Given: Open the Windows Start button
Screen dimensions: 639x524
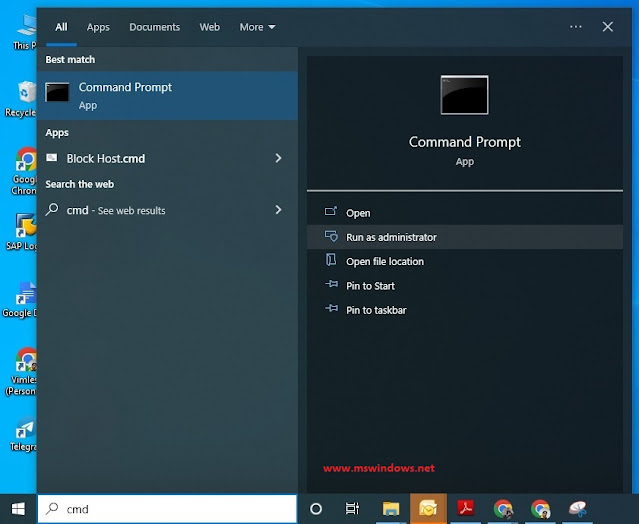Looking at the screenshot, I should tap(18, 509).
